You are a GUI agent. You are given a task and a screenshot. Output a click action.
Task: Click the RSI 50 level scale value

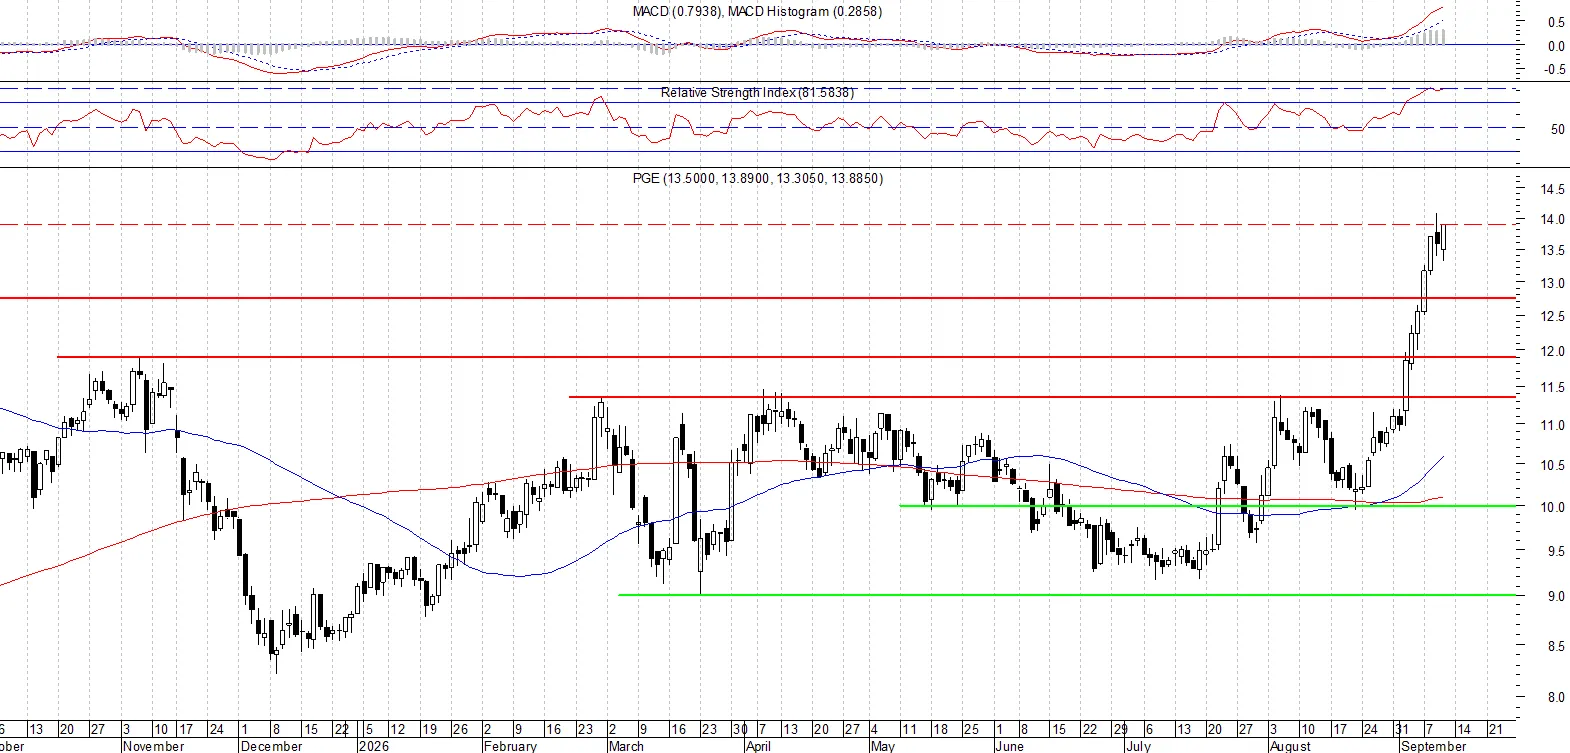pos(1557,129)
